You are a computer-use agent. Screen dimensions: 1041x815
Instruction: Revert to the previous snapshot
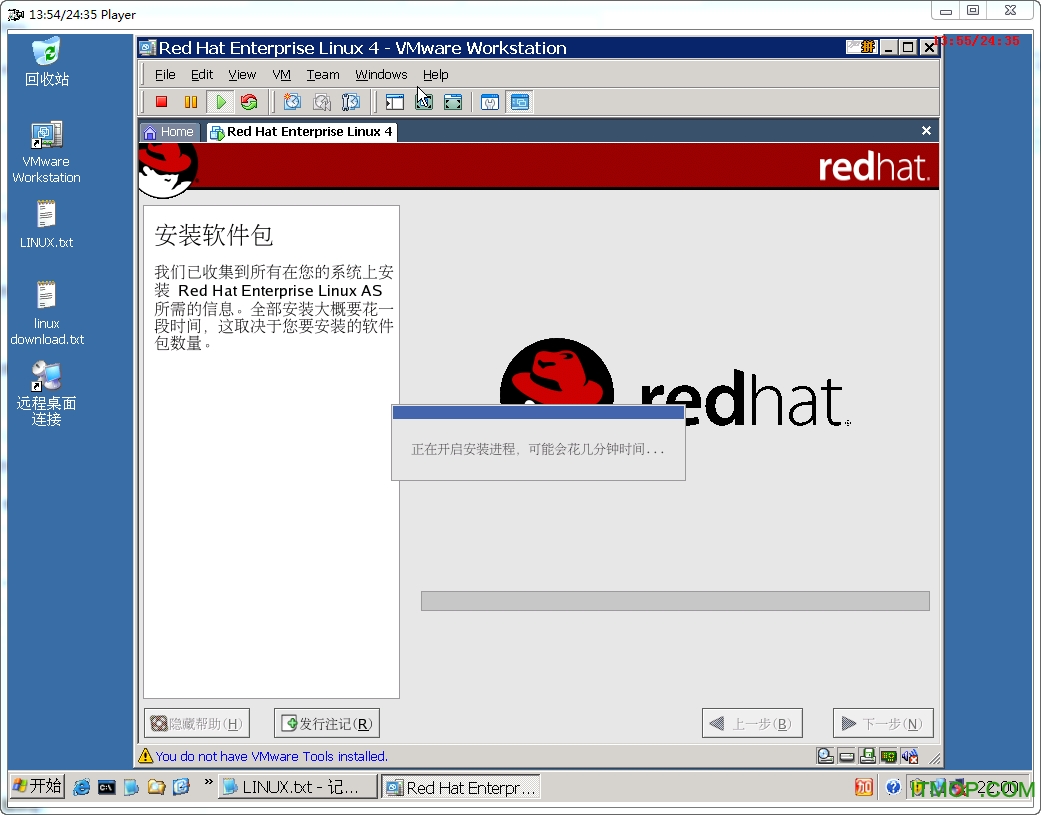click(322, 102)
